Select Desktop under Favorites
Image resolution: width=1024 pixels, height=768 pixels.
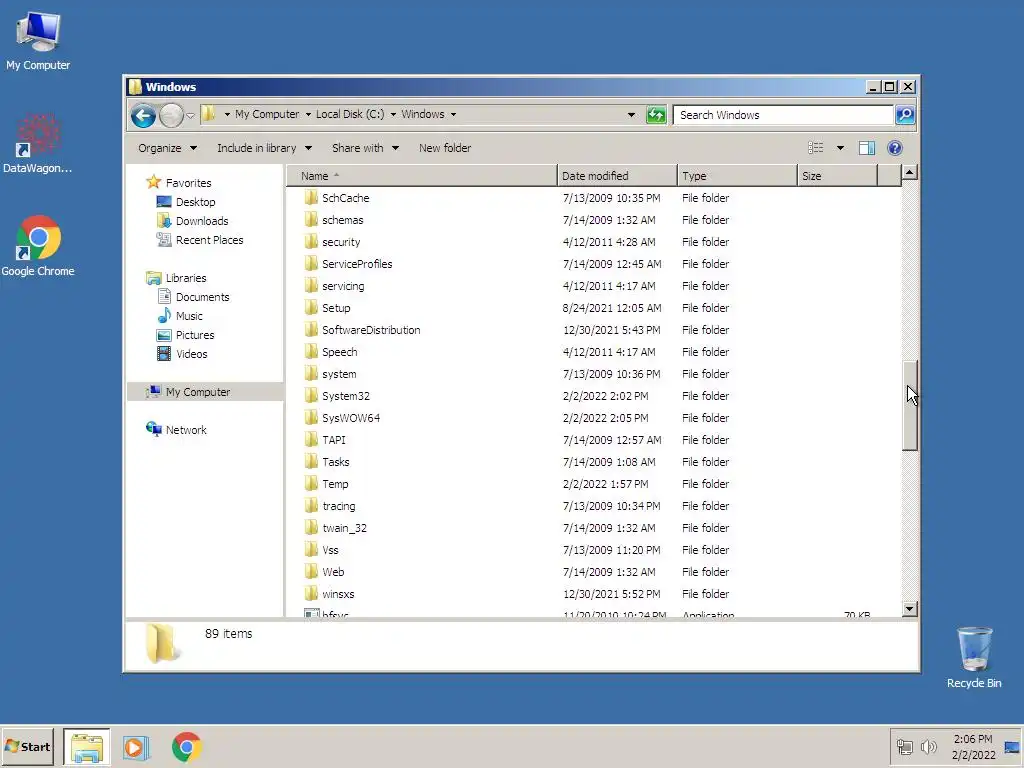click(x=195, y=202)
